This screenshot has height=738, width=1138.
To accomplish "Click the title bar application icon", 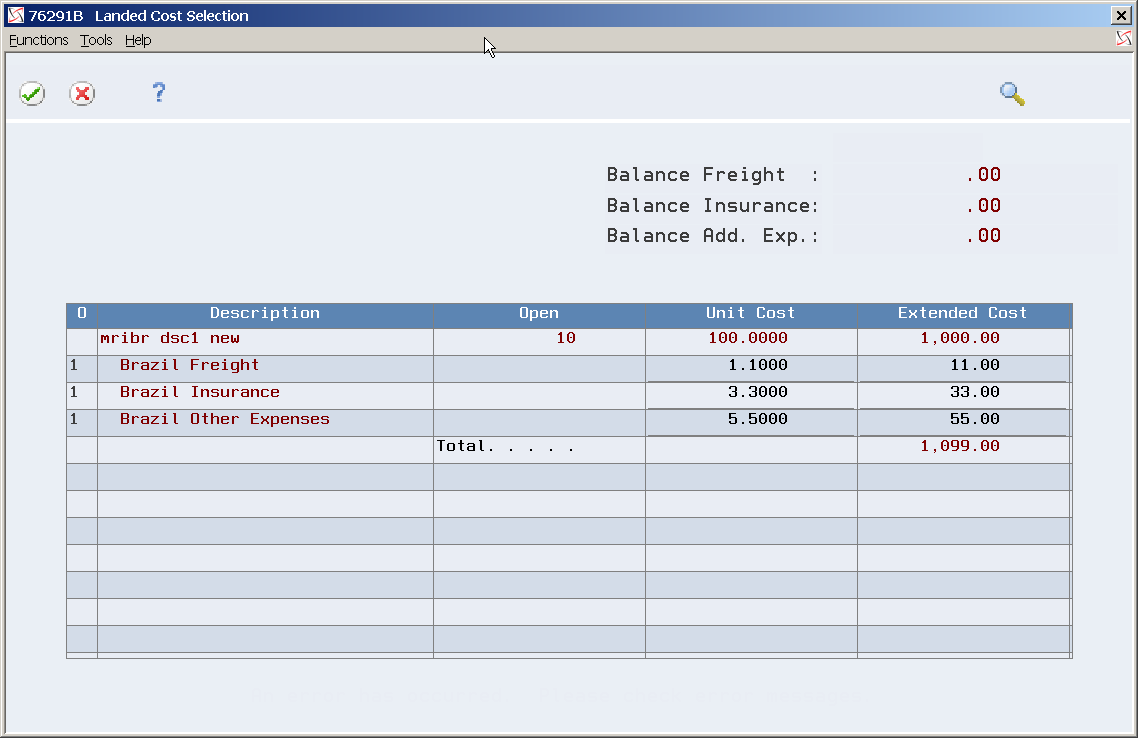I will 16,15.
